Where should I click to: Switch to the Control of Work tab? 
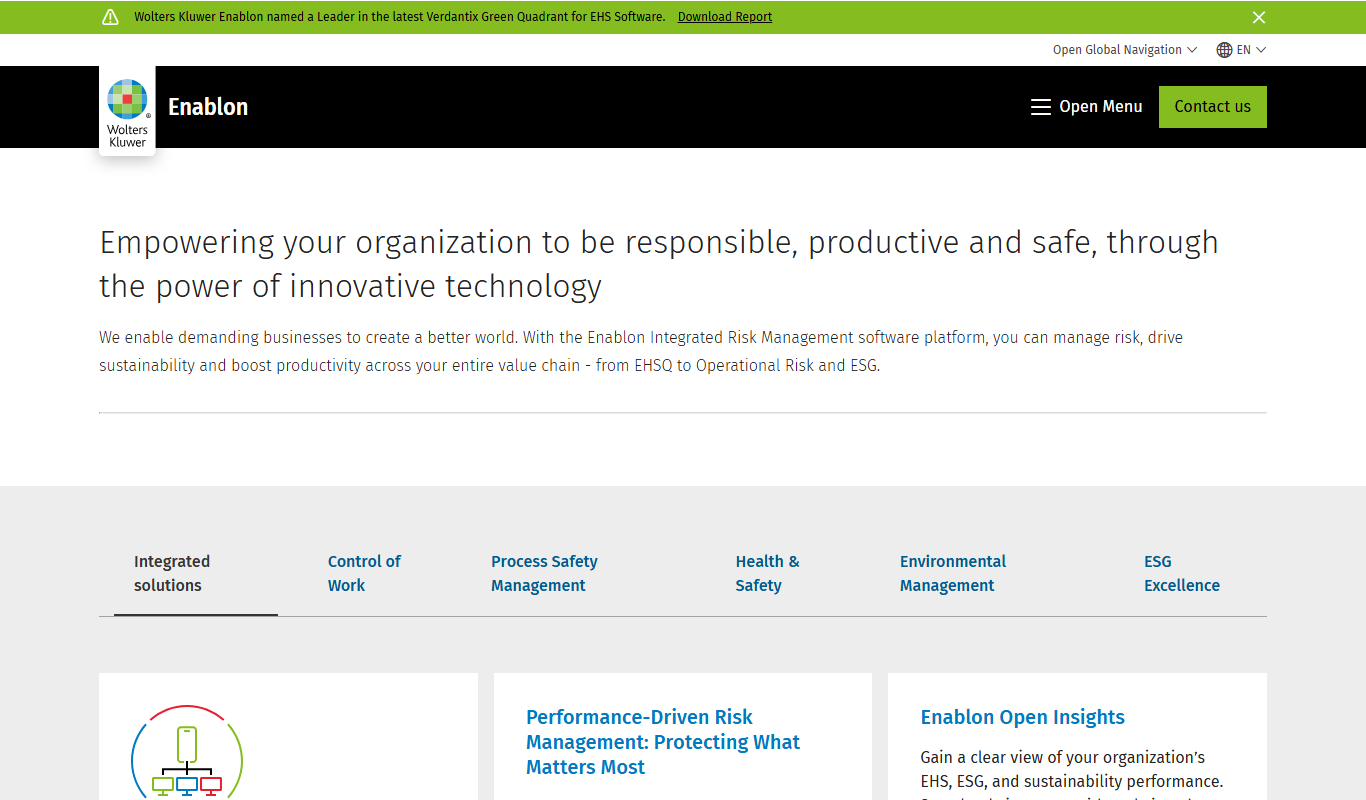pyautogui.click(x=364, y=574)
